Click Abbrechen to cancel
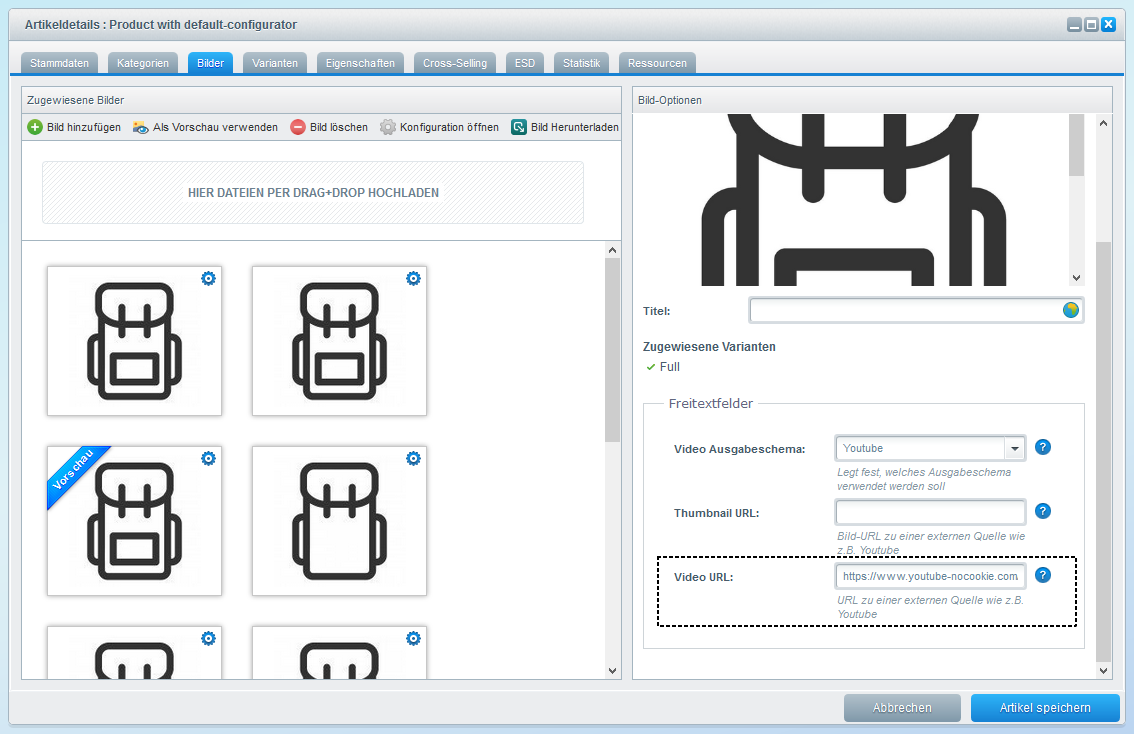Image resolution: width=1134 pixels, height=734 pixels. pos(902,708)
